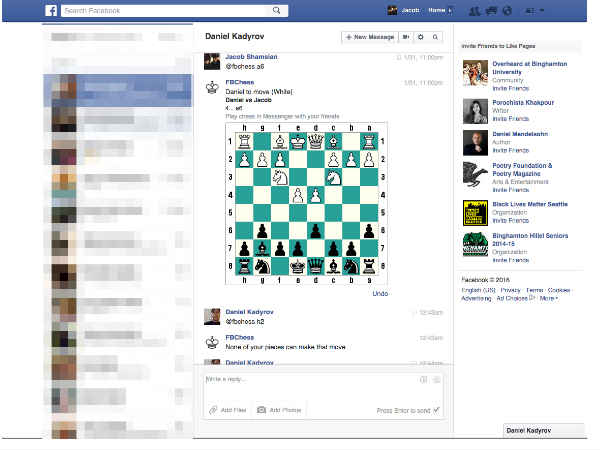The width and height of the screenshot is (600, 450).
Task: Click Jacob Shamsian's message avatar
Action: pos(212,62)
